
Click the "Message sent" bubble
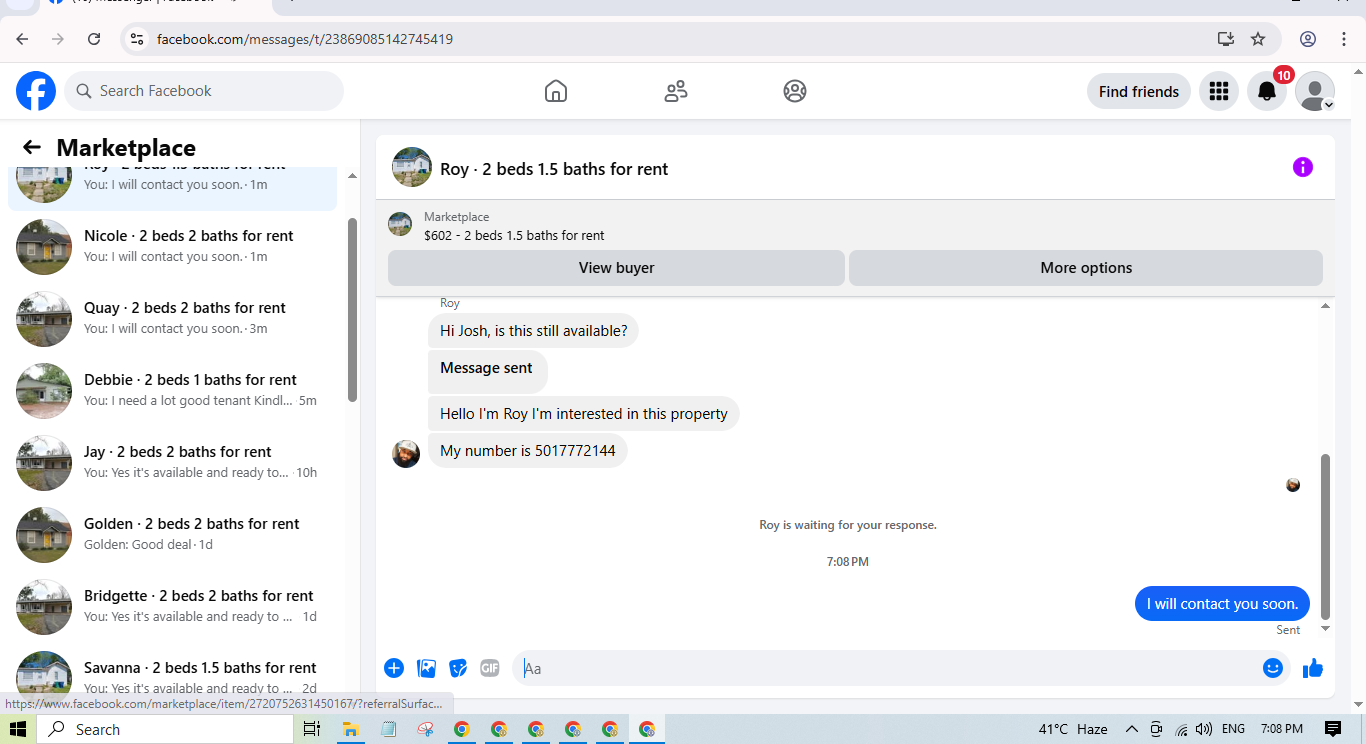click(487, 369)
